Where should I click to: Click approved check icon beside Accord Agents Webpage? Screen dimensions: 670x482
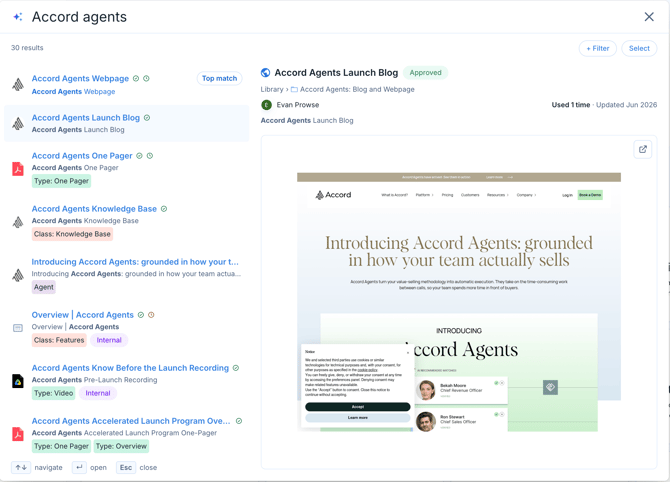pos(136,79)
